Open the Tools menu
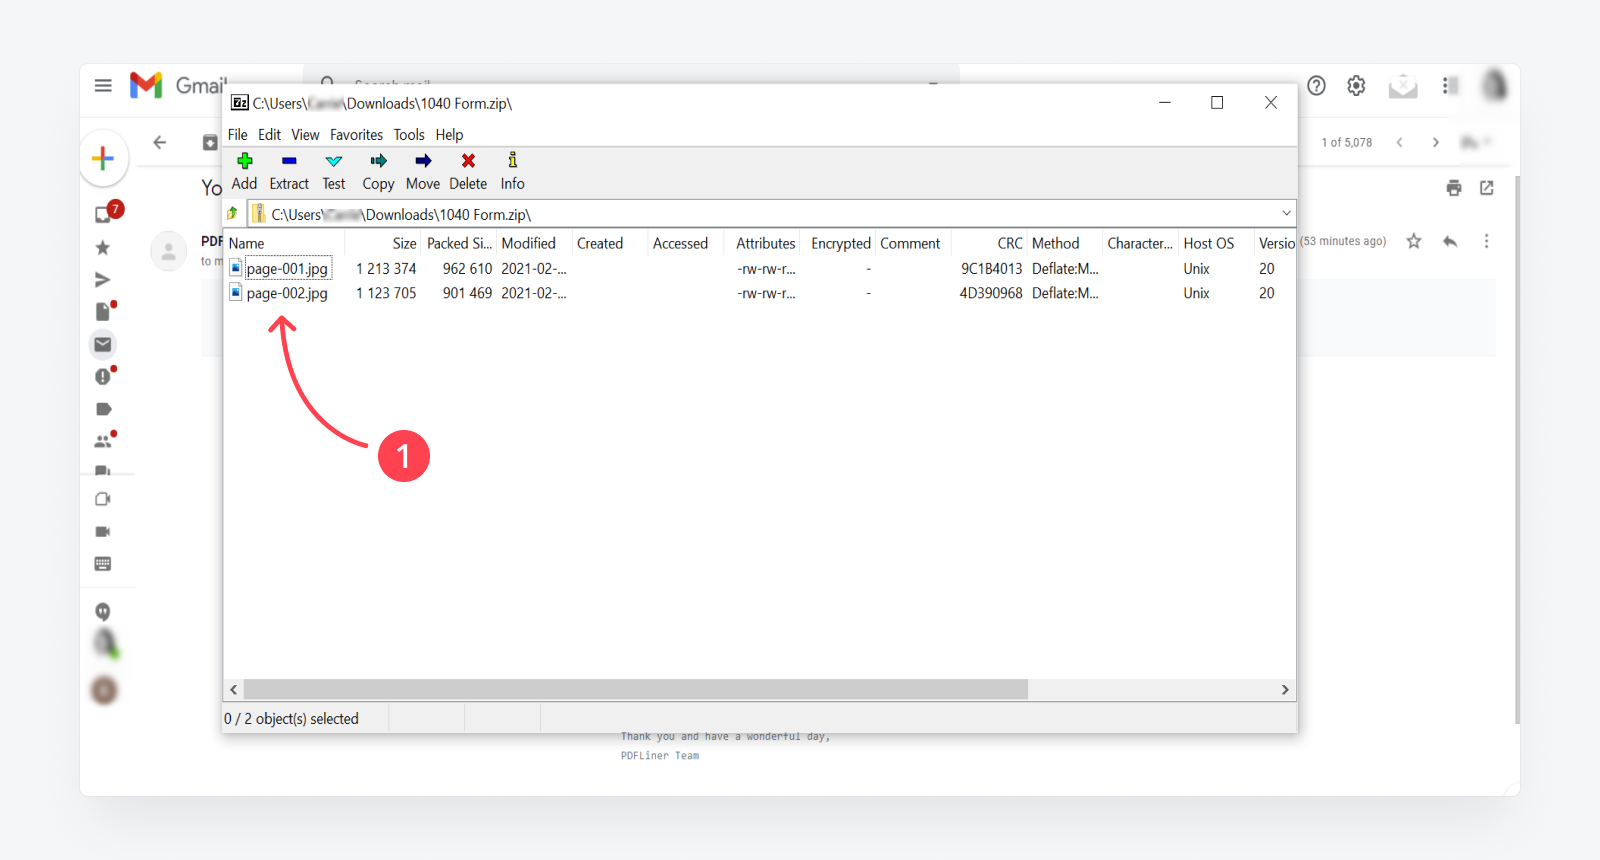1600x860 pixels. click(409, 135)
